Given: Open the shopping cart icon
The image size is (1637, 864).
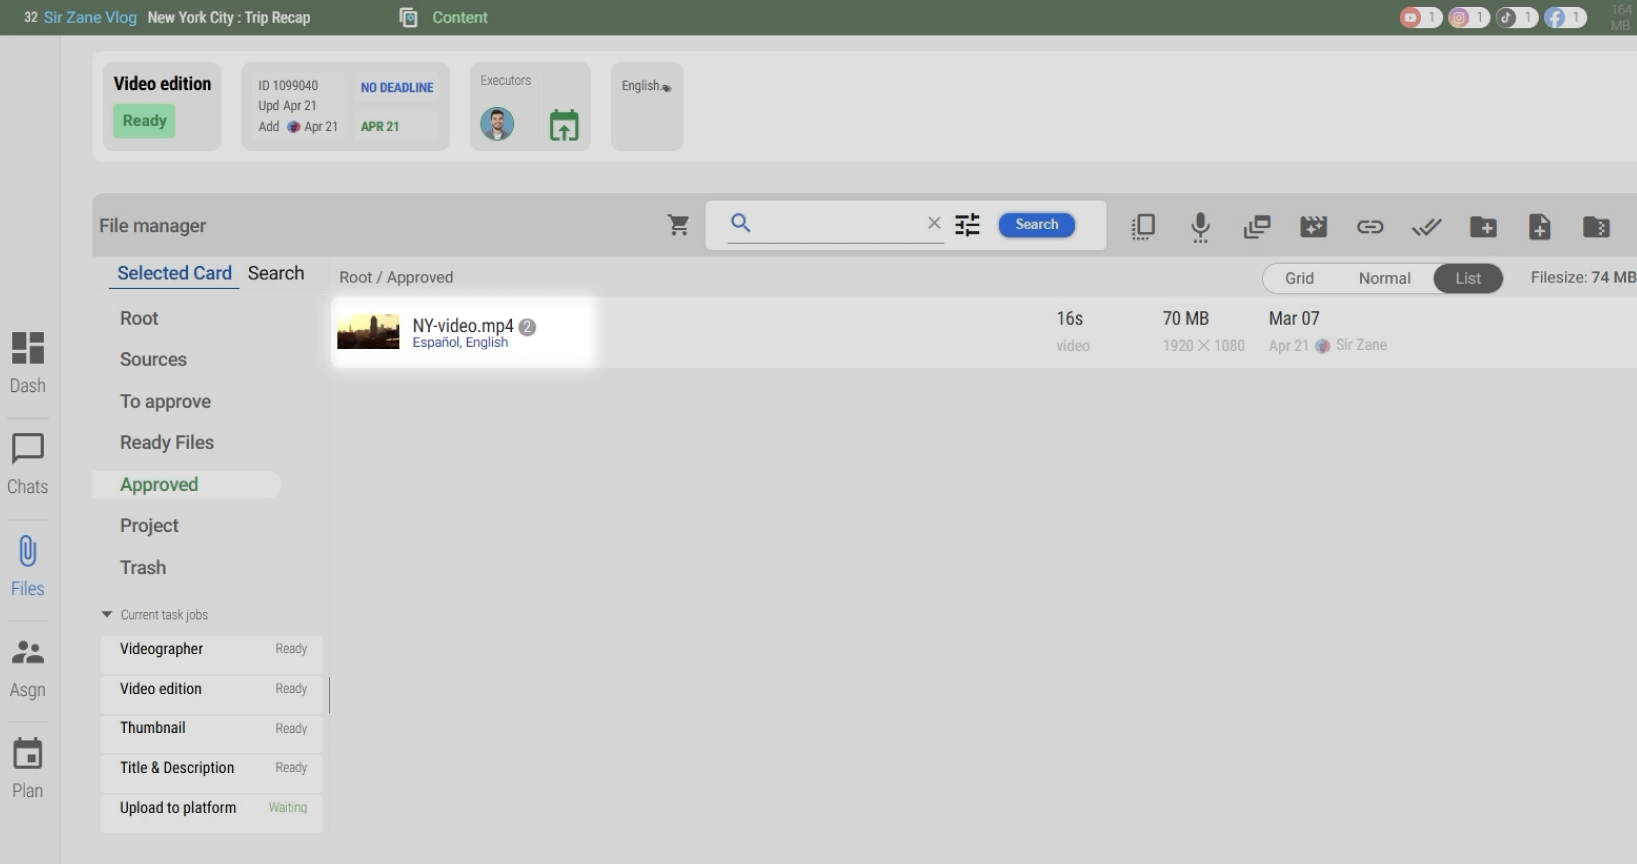Looking at the screenshot, I should 678,225.
